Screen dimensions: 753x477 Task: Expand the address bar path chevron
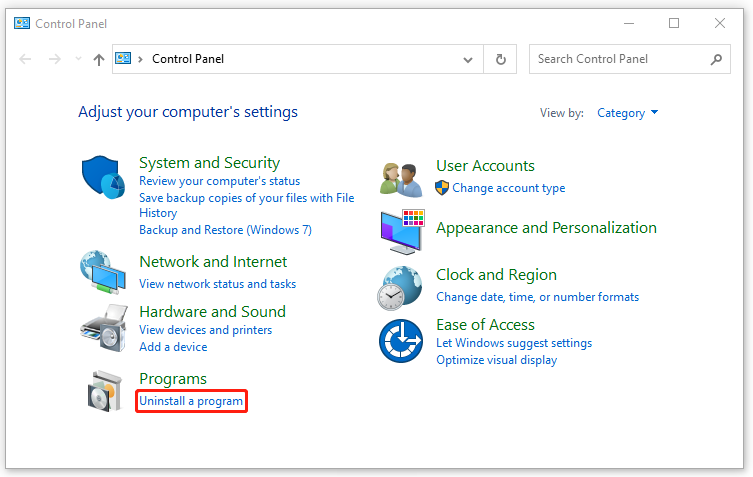click(140, 59)
